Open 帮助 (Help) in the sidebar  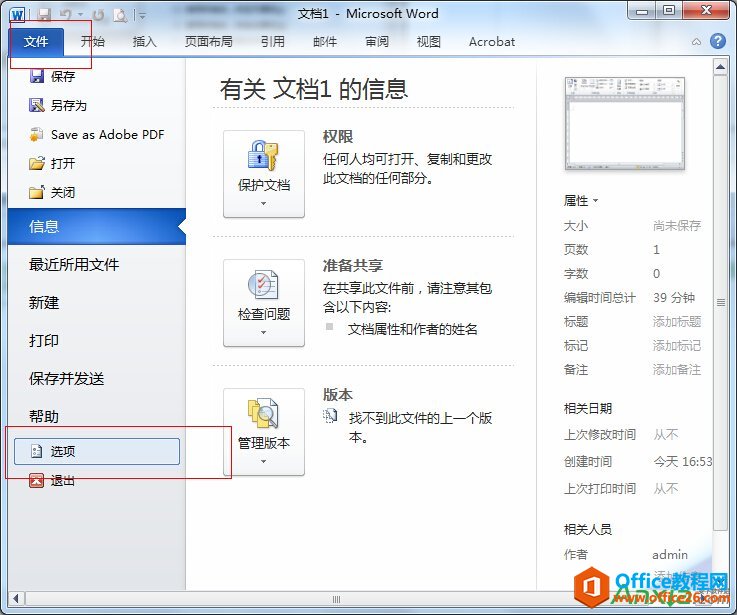point(44,416)
